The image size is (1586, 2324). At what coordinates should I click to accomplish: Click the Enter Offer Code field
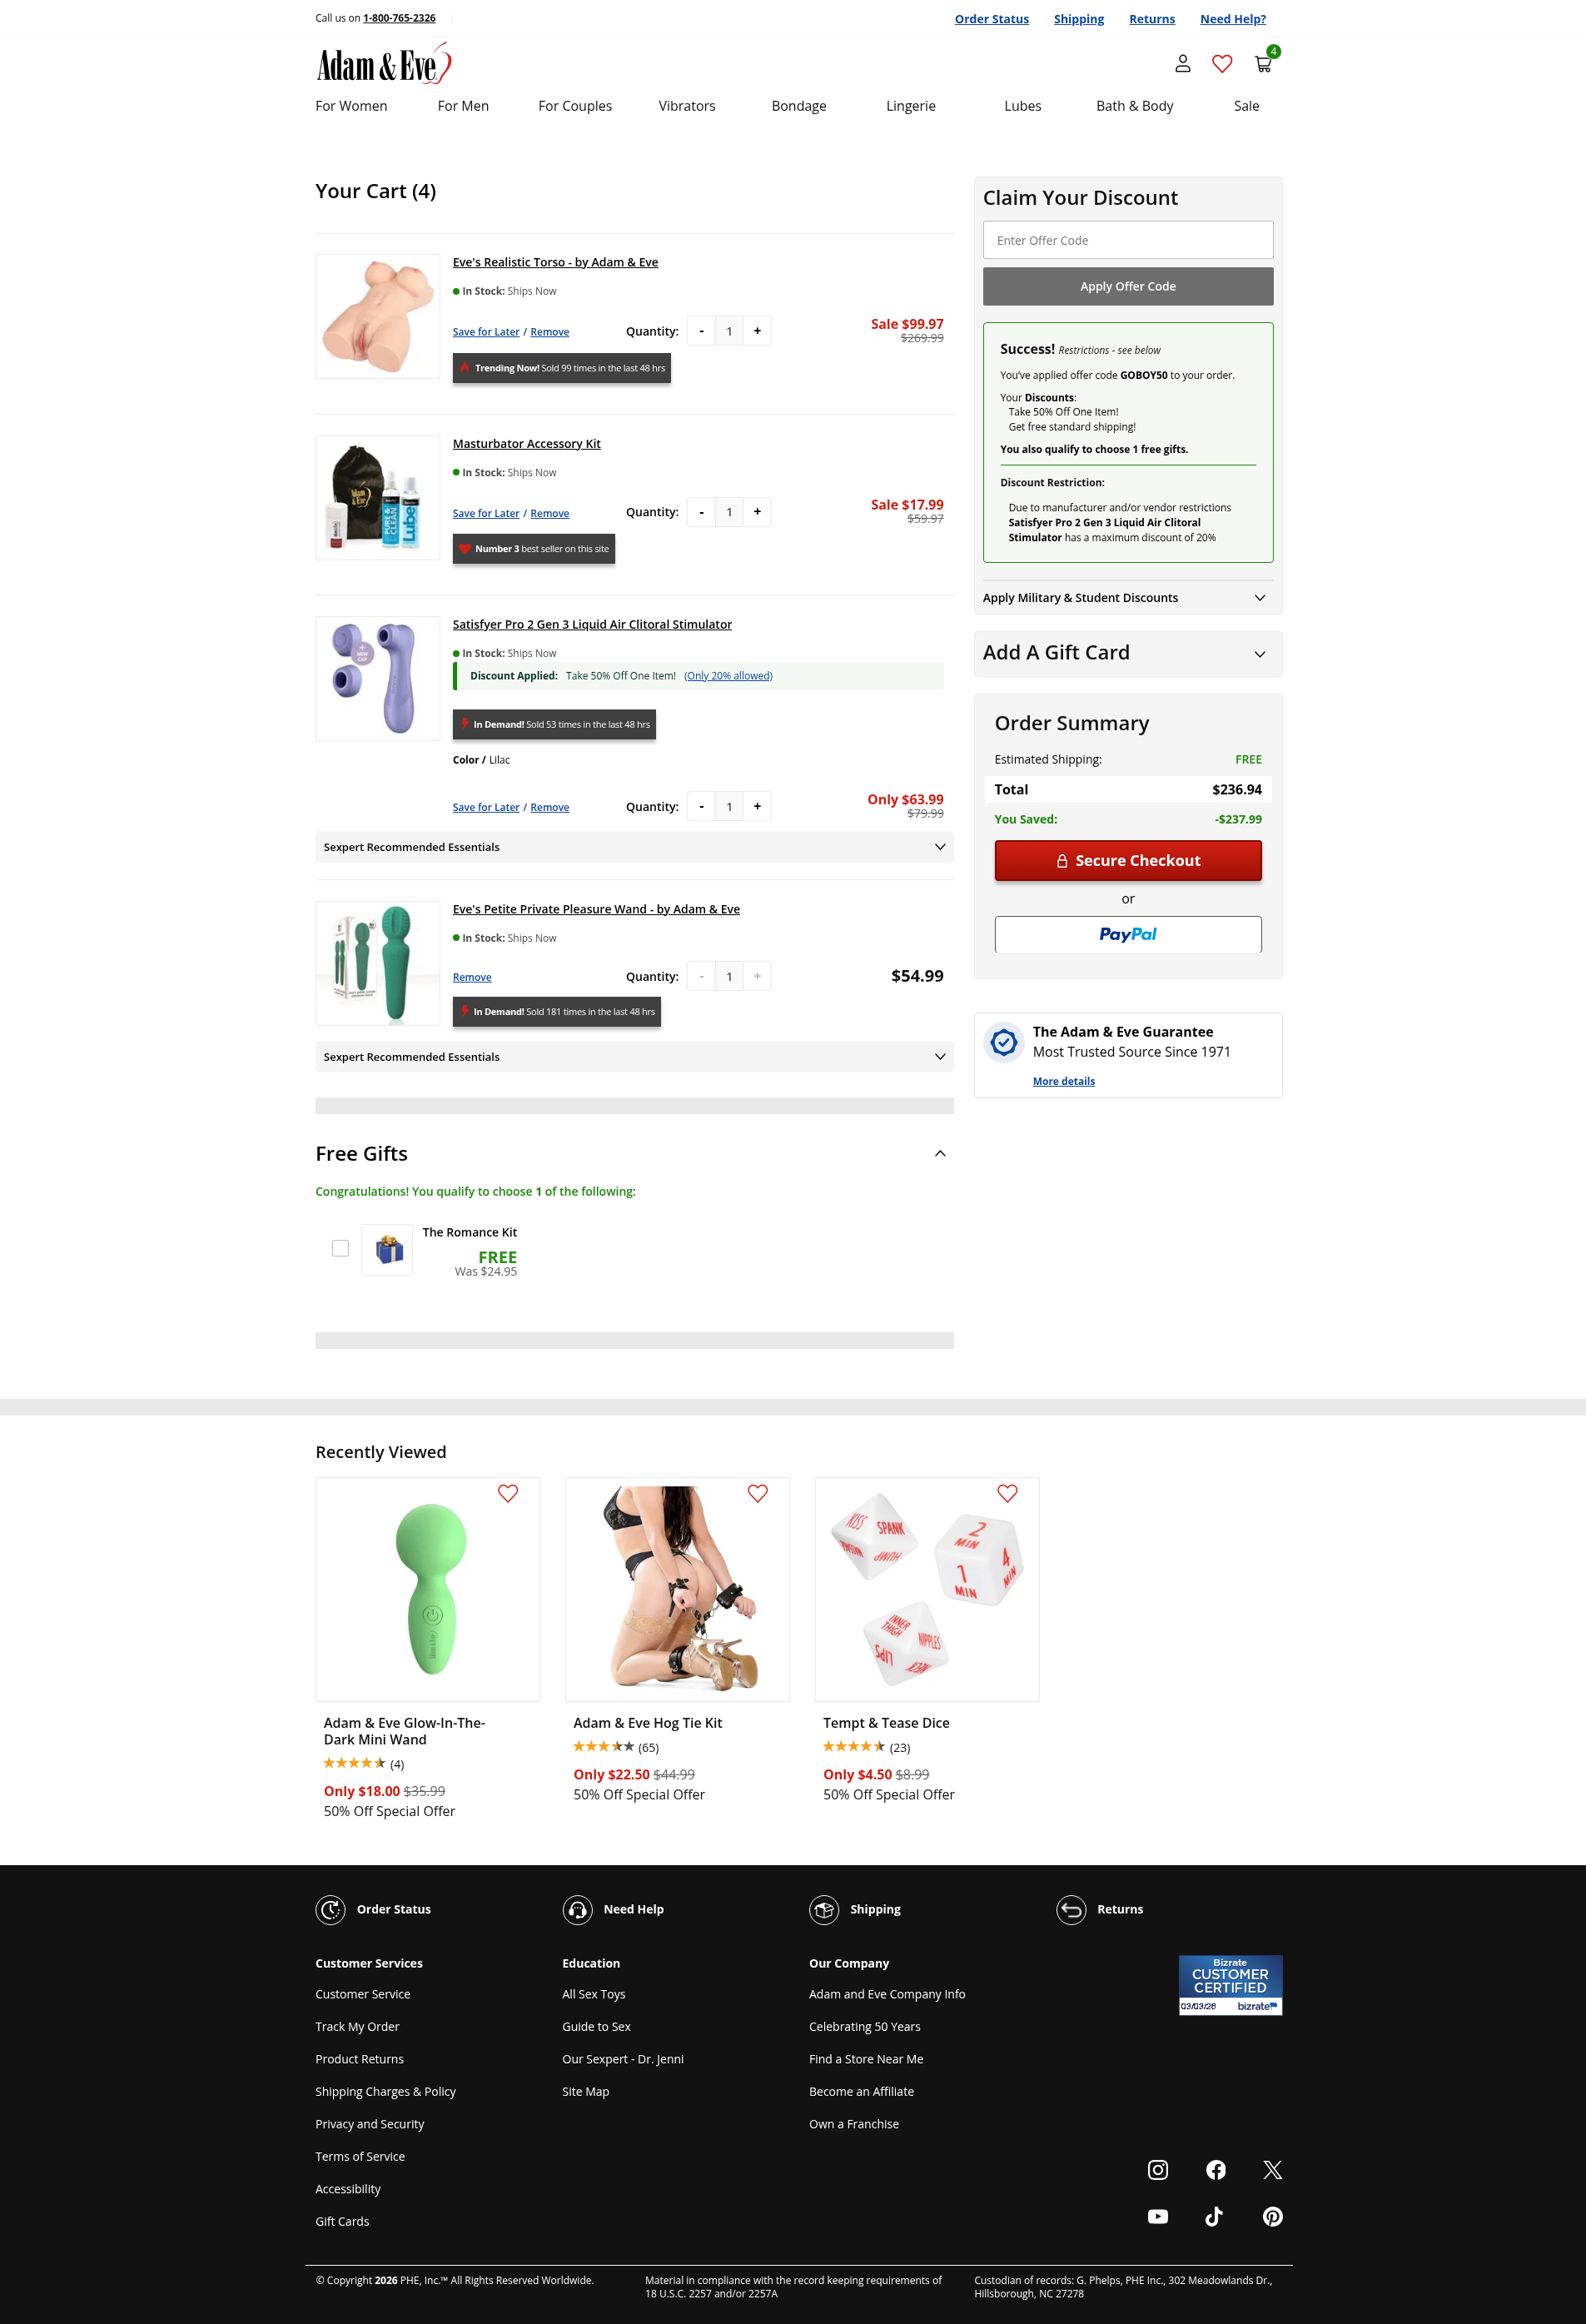click(1128, 240)
